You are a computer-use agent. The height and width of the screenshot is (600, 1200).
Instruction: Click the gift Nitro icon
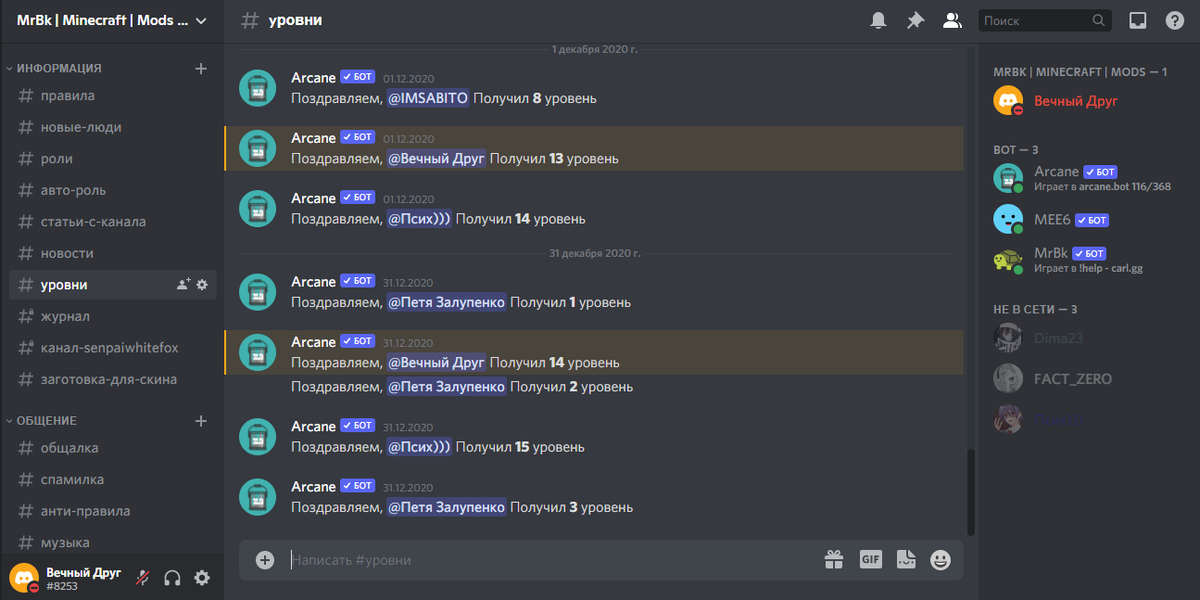tap(834, 560)
